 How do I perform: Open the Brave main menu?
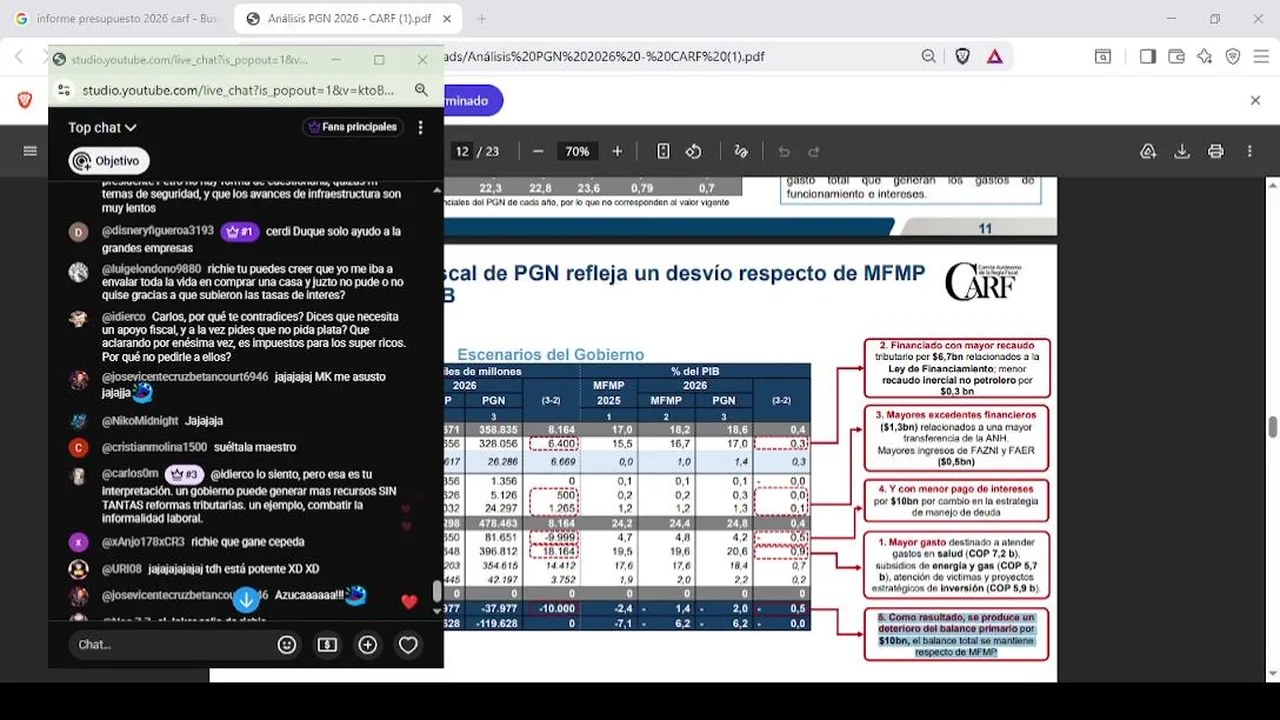tap(1261, 57)
